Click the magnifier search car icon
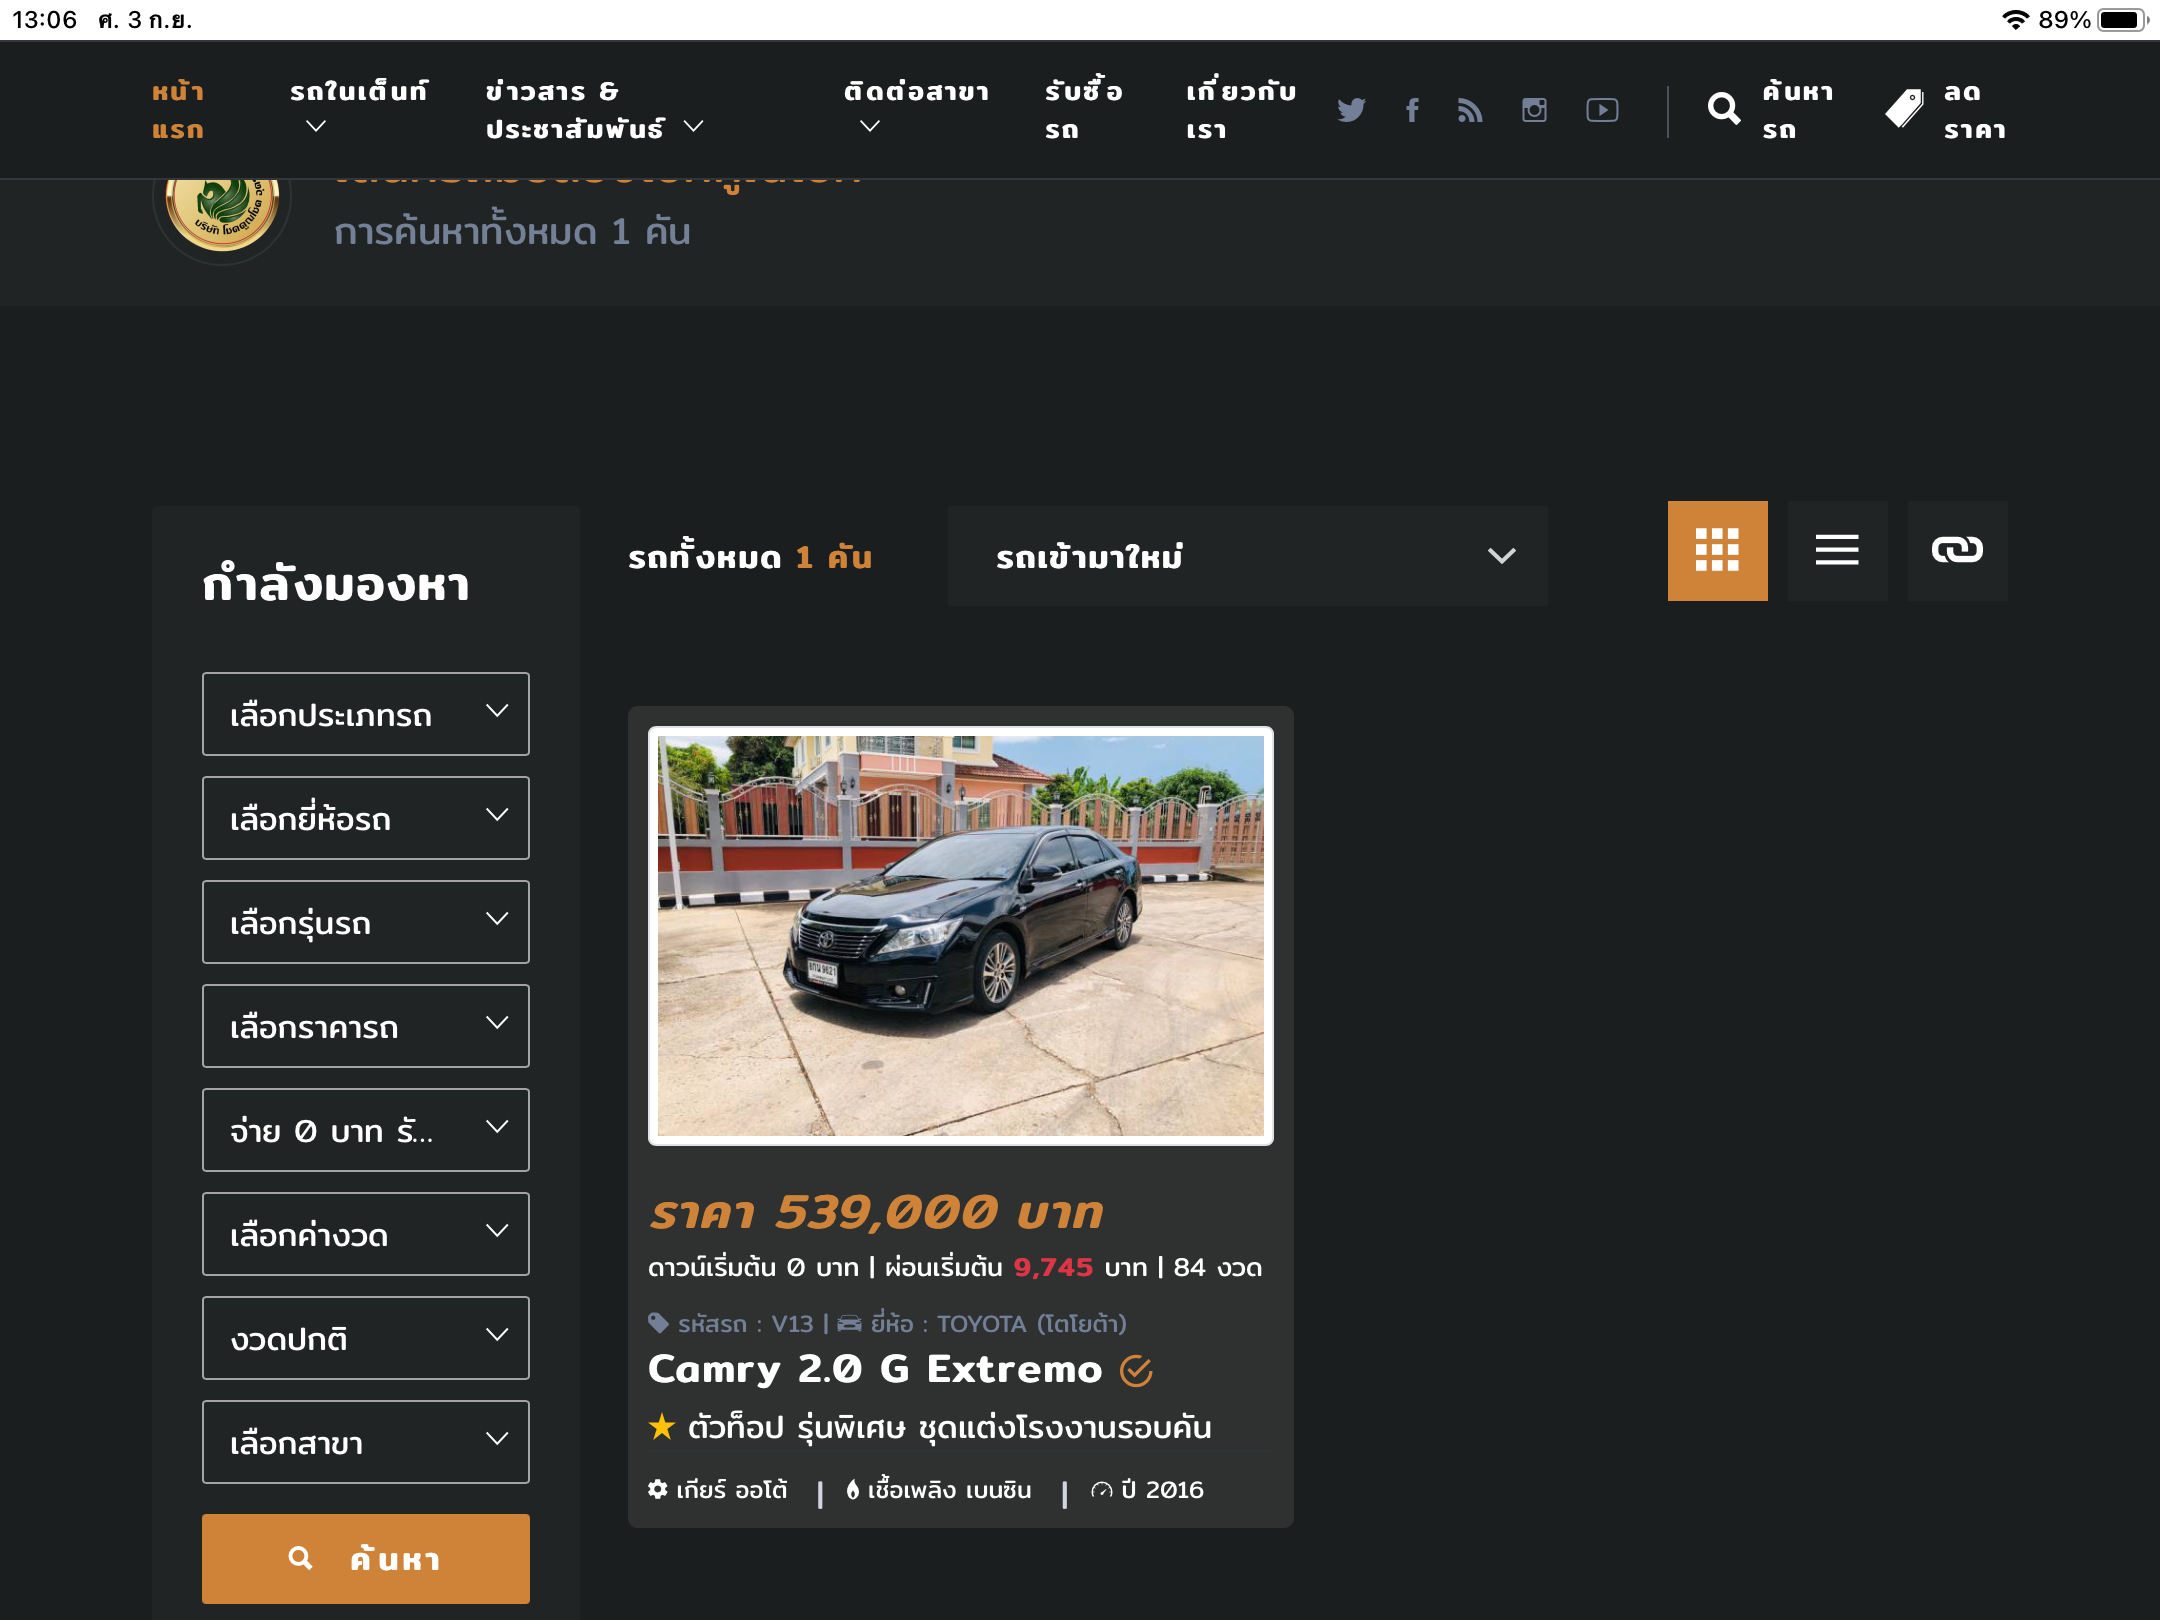This screenshot has height=1620, width=2160. click(1724, 108)
